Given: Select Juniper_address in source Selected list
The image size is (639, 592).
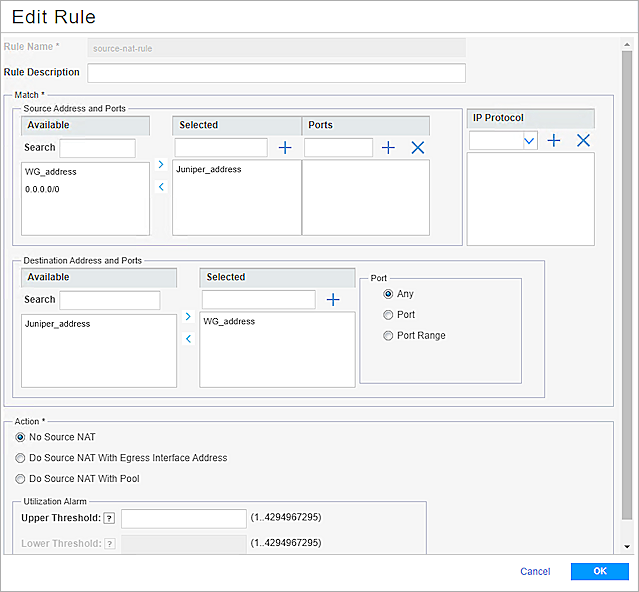Looking at the screenshot, I should [x=208, y=169].
